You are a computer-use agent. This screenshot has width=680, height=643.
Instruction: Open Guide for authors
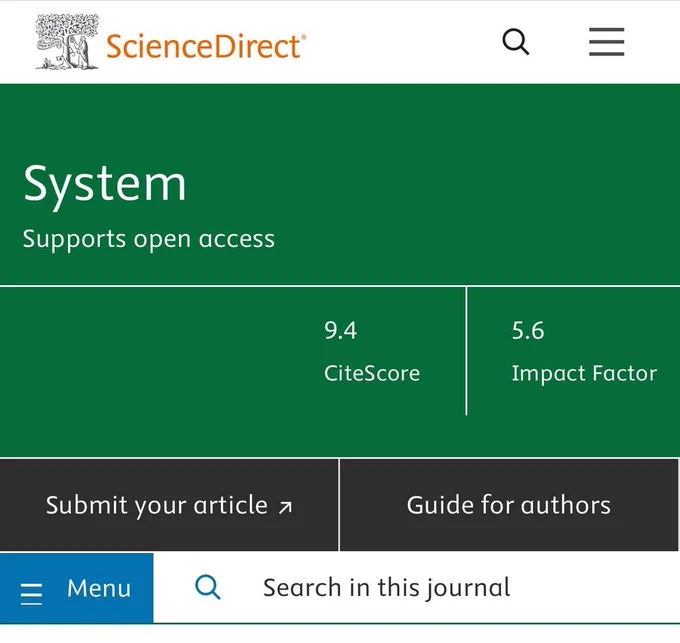point(509,505)
